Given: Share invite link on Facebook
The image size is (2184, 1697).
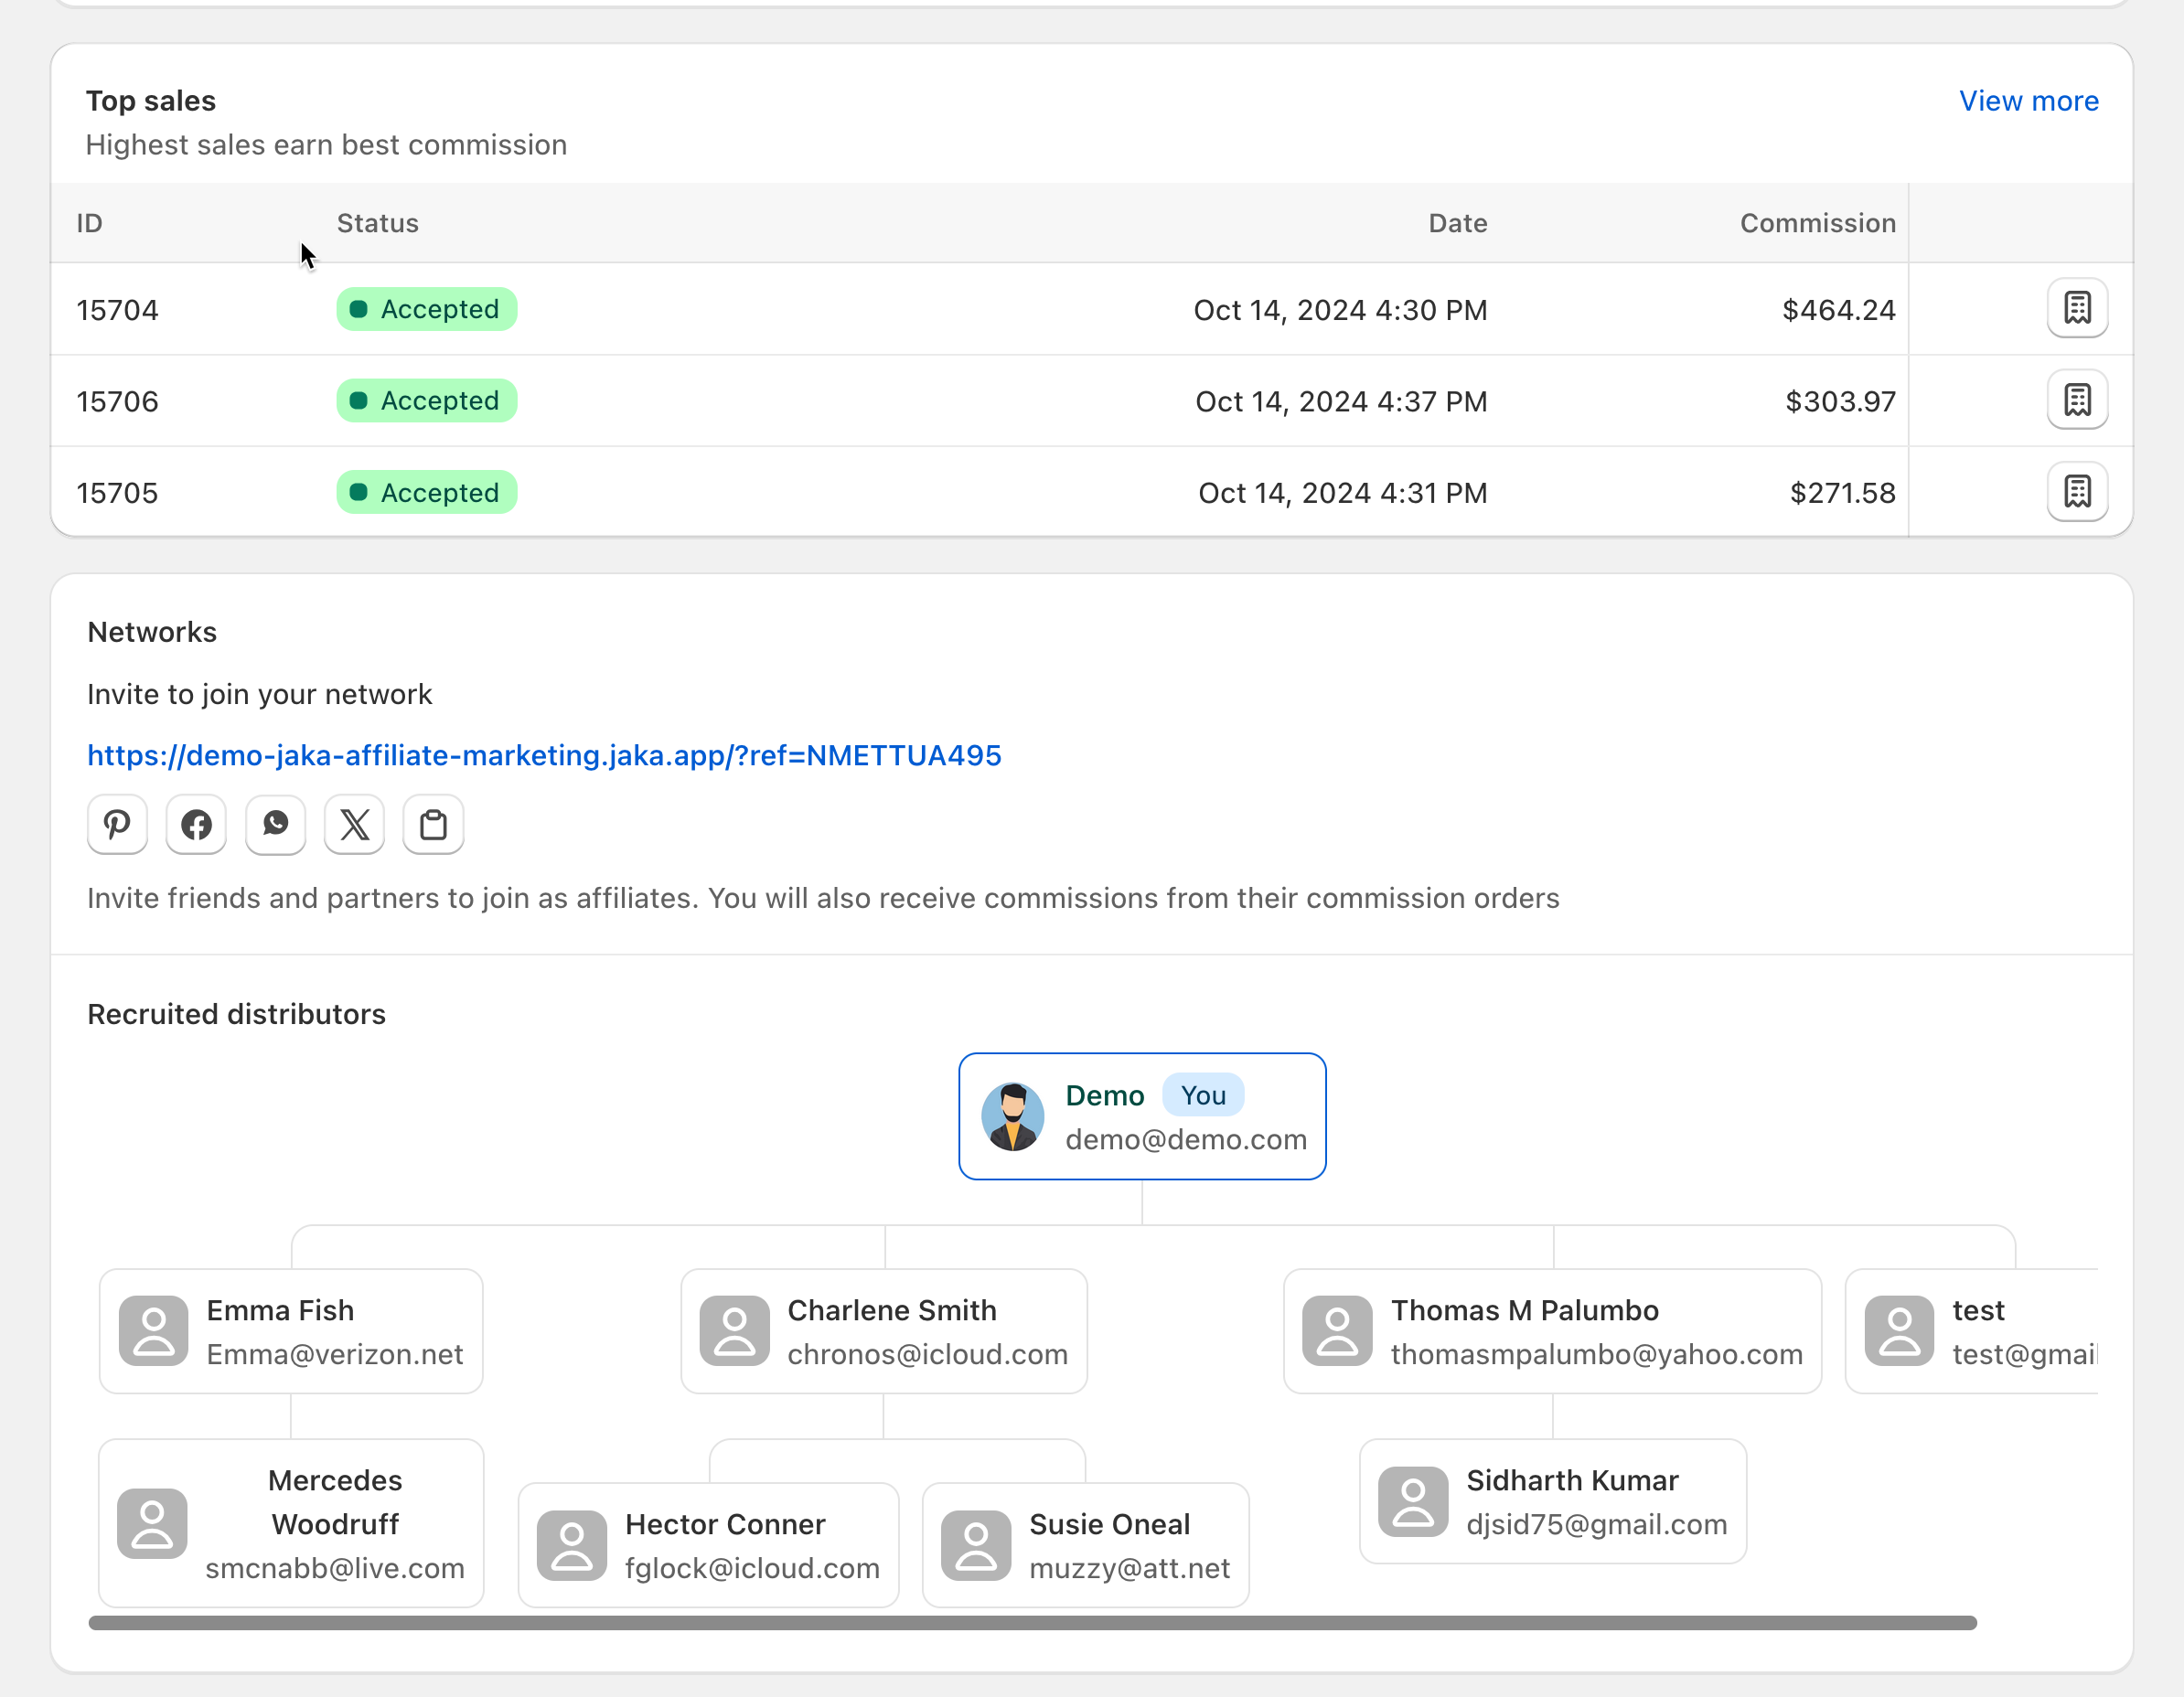Looking at the screenshot, I should coord(196,825).
